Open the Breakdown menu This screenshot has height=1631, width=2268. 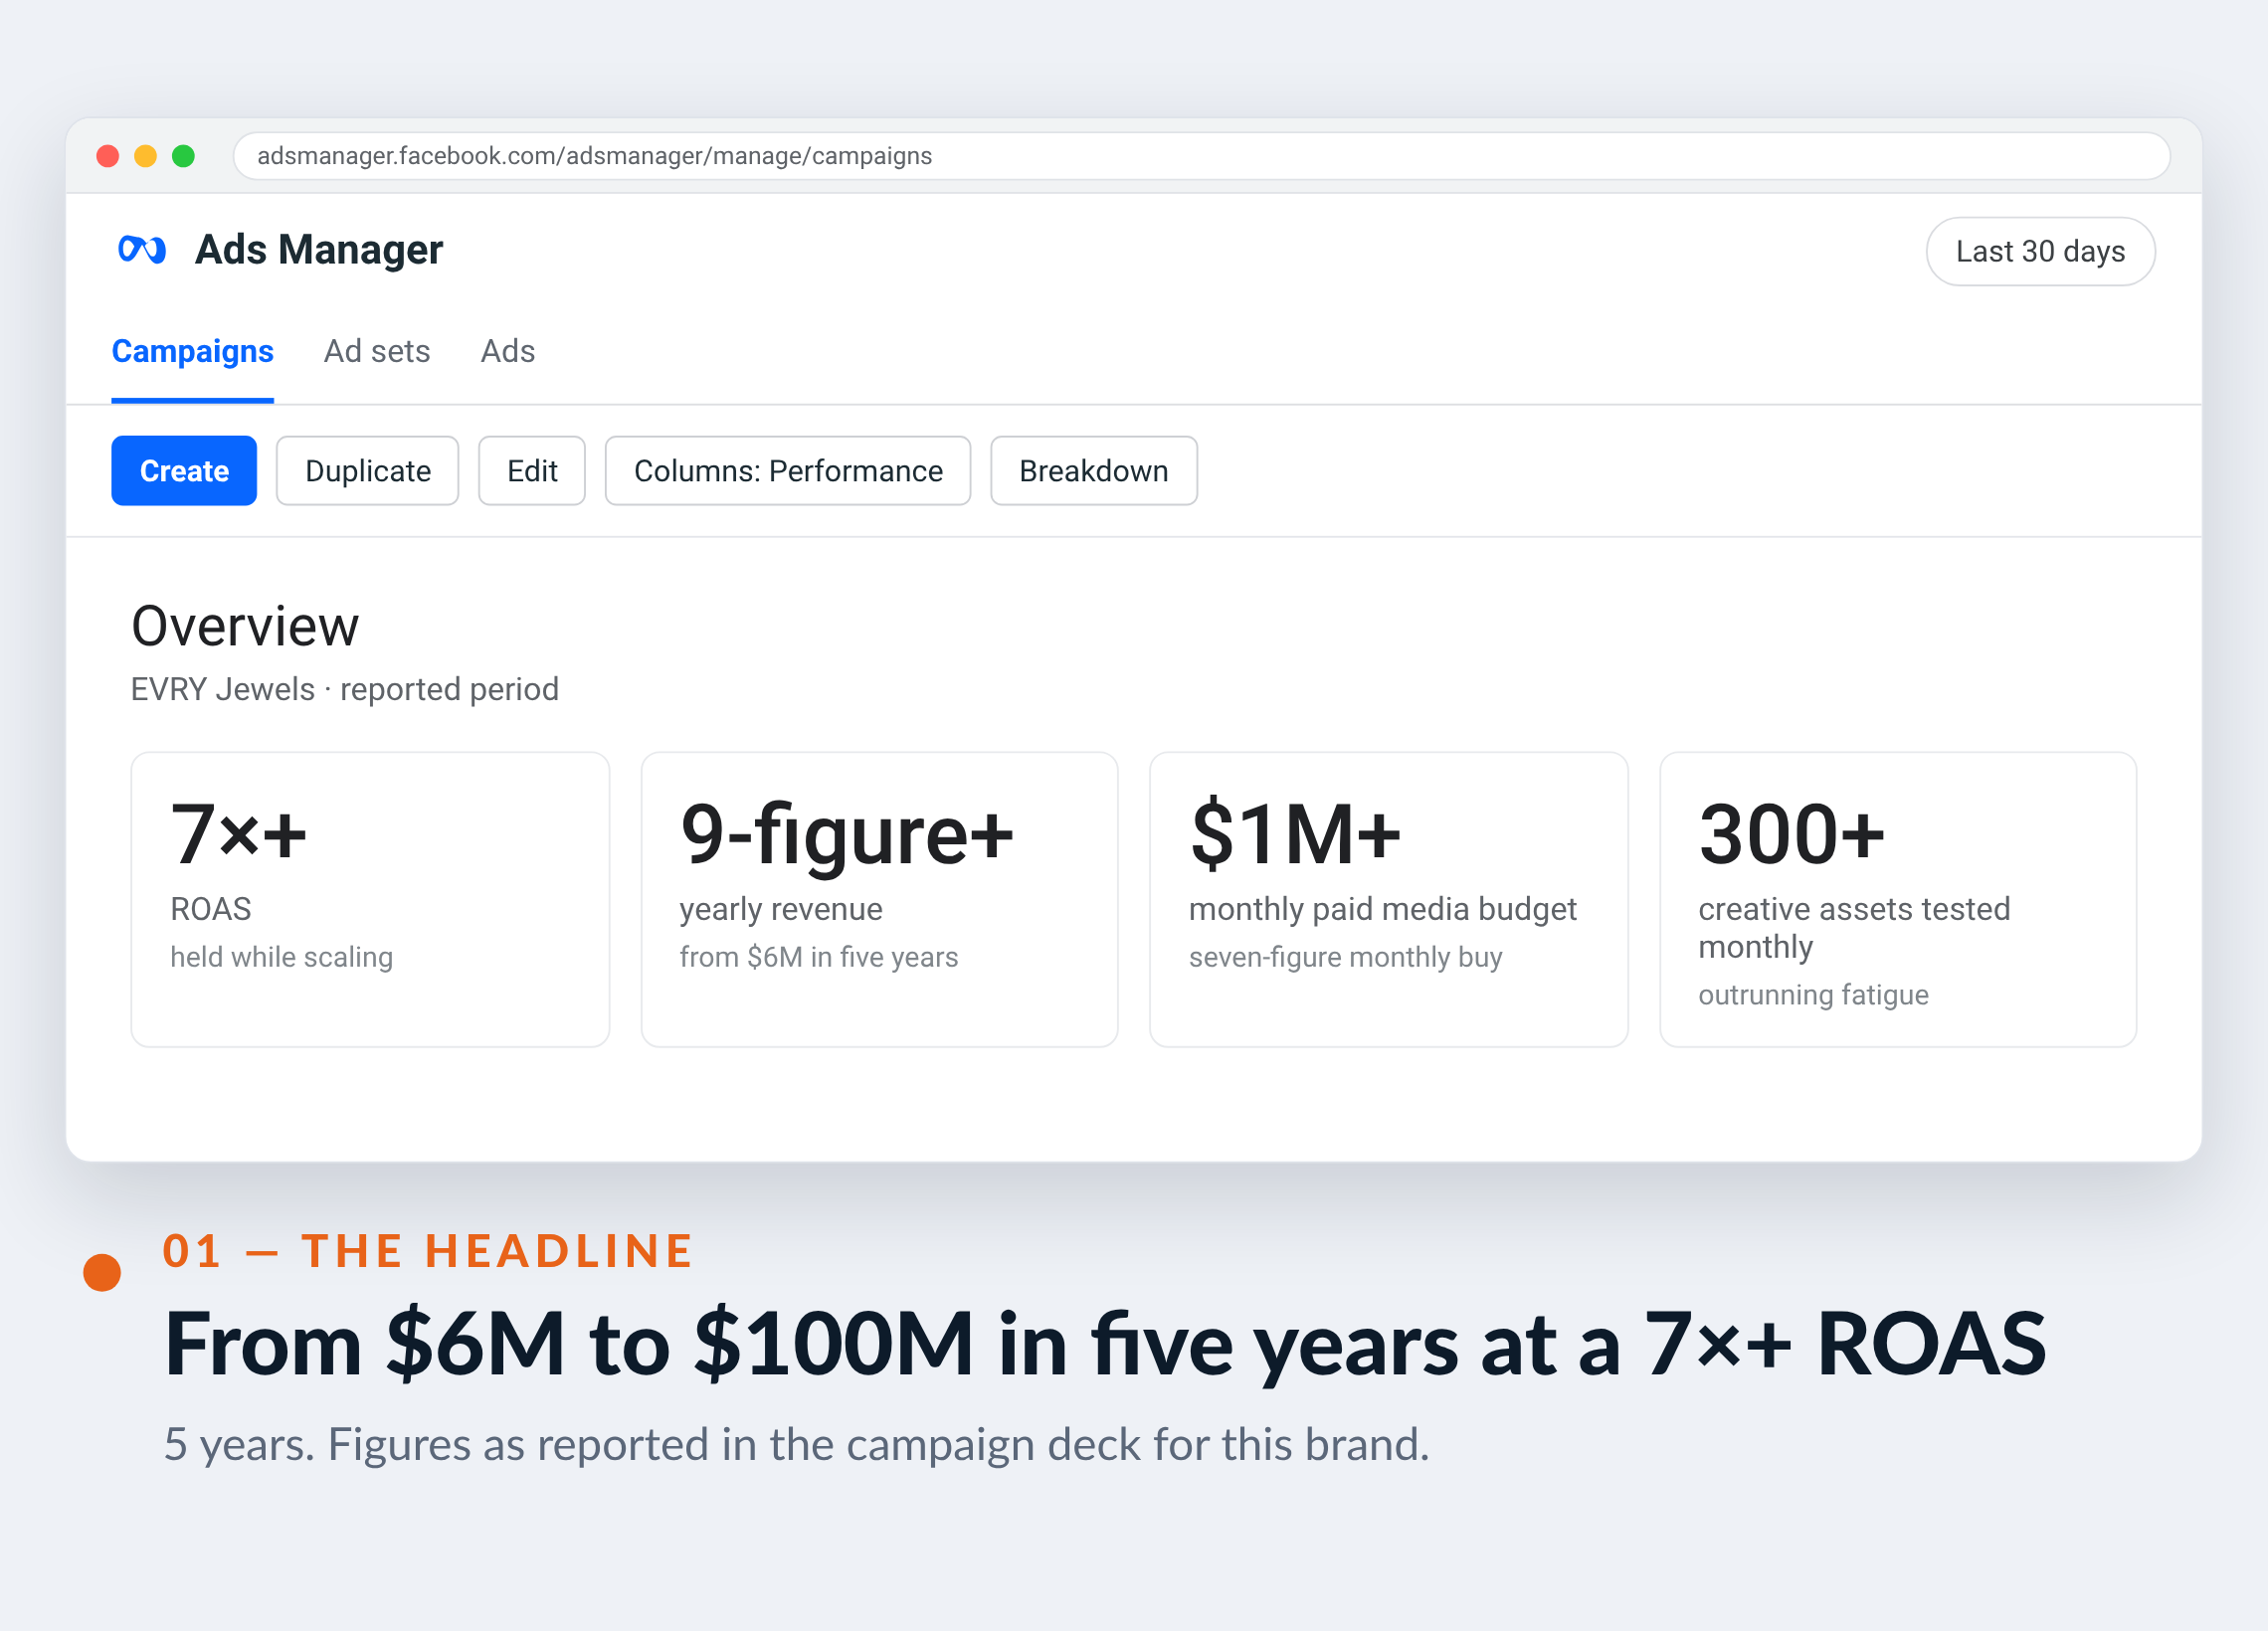point(1094,471)
